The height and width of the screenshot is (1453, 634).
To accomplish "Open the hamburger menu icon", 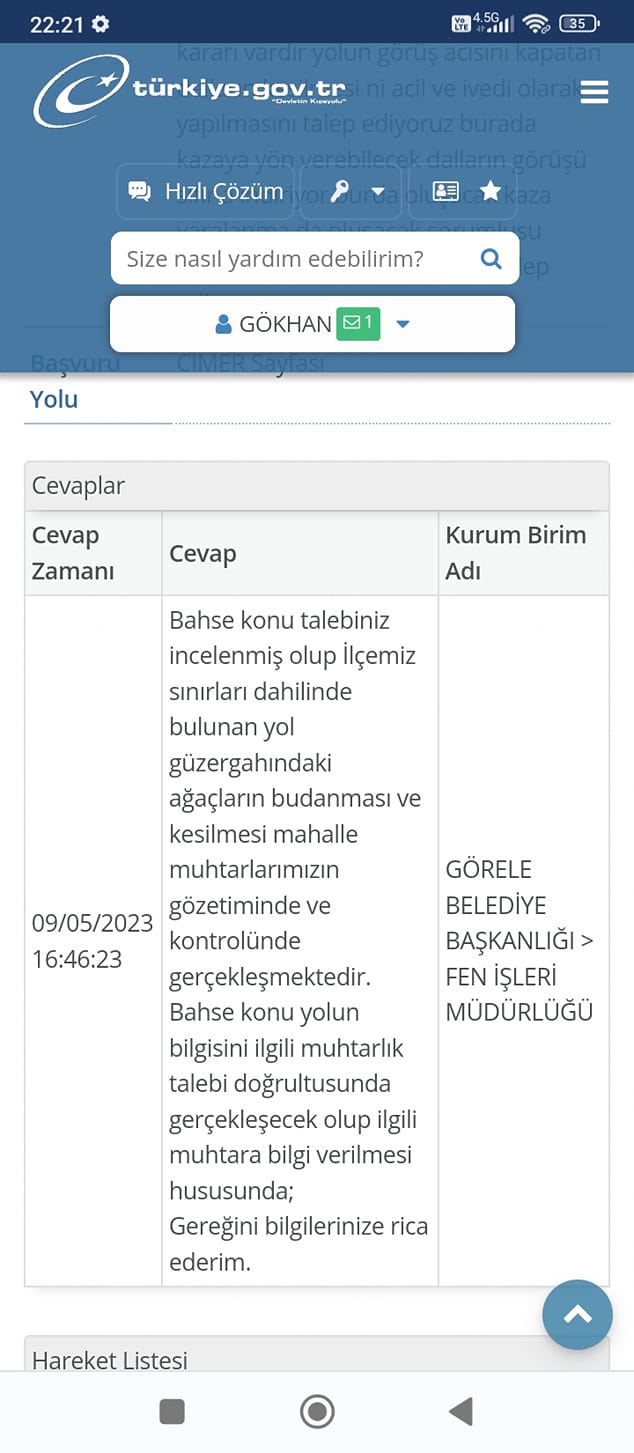I will point(594,93).
